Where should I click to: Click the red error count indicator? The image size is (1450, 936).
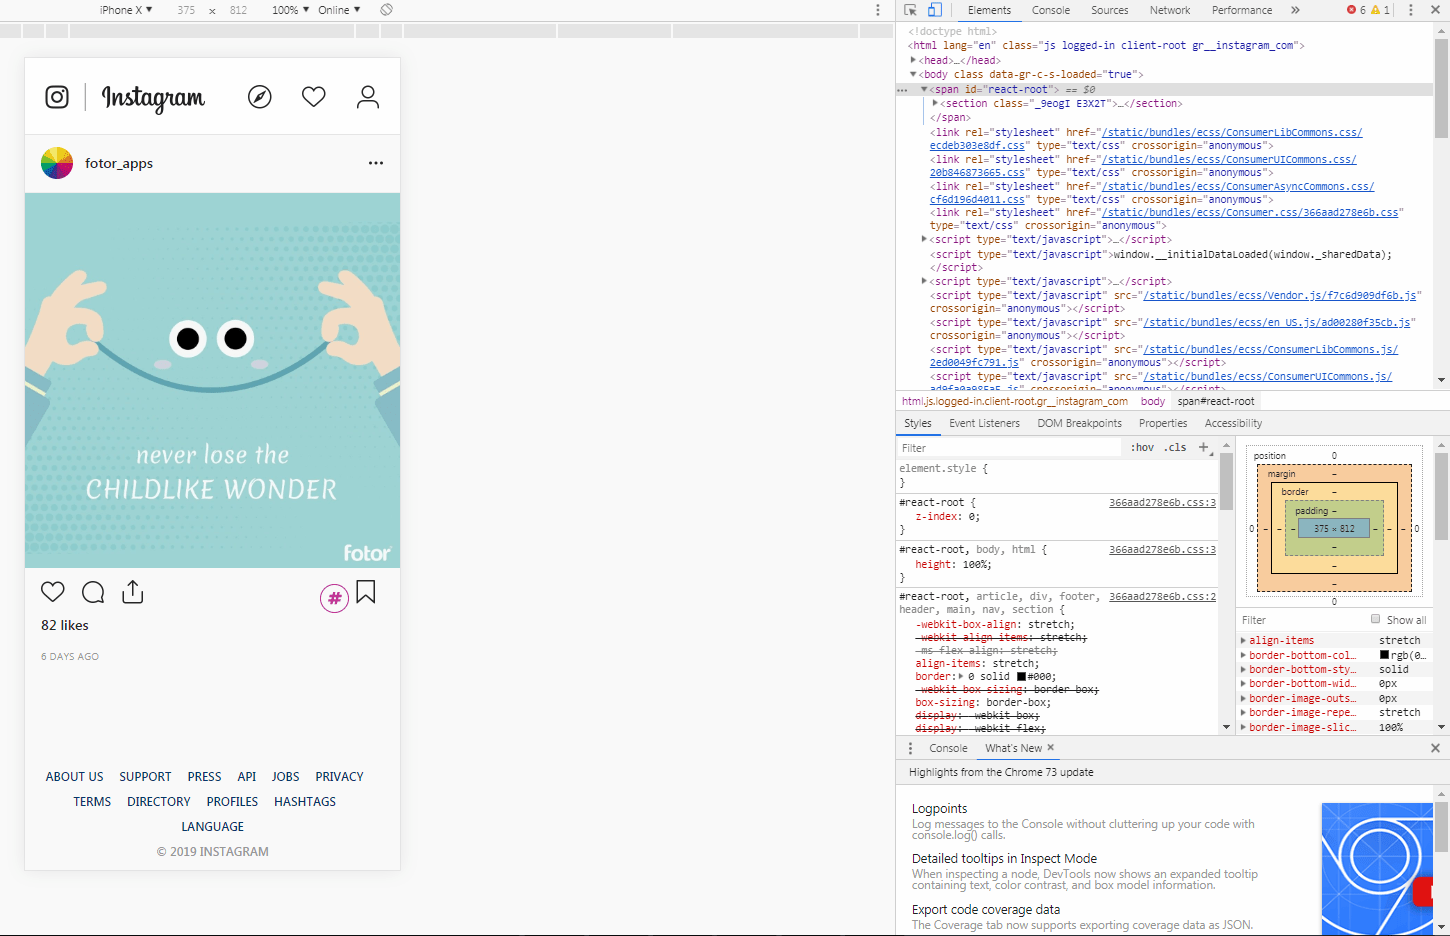click(1356, 10)
